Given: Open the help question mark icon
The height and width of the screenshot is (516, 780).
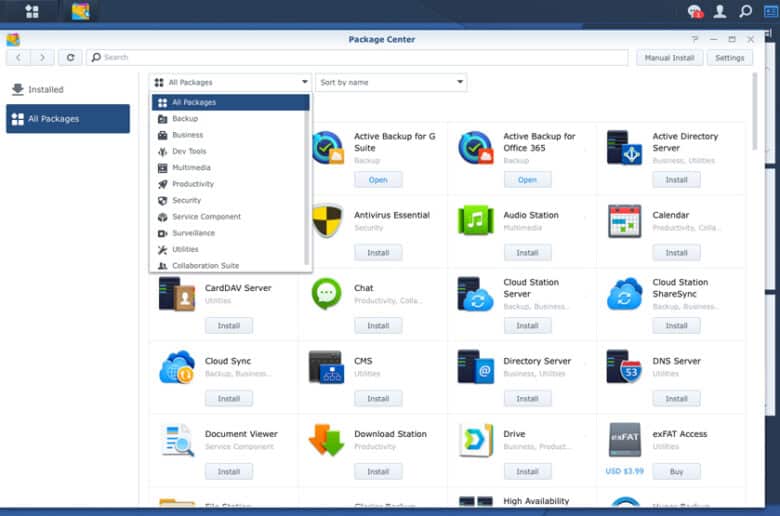Looking at the screenshot, I should [694, 39].
